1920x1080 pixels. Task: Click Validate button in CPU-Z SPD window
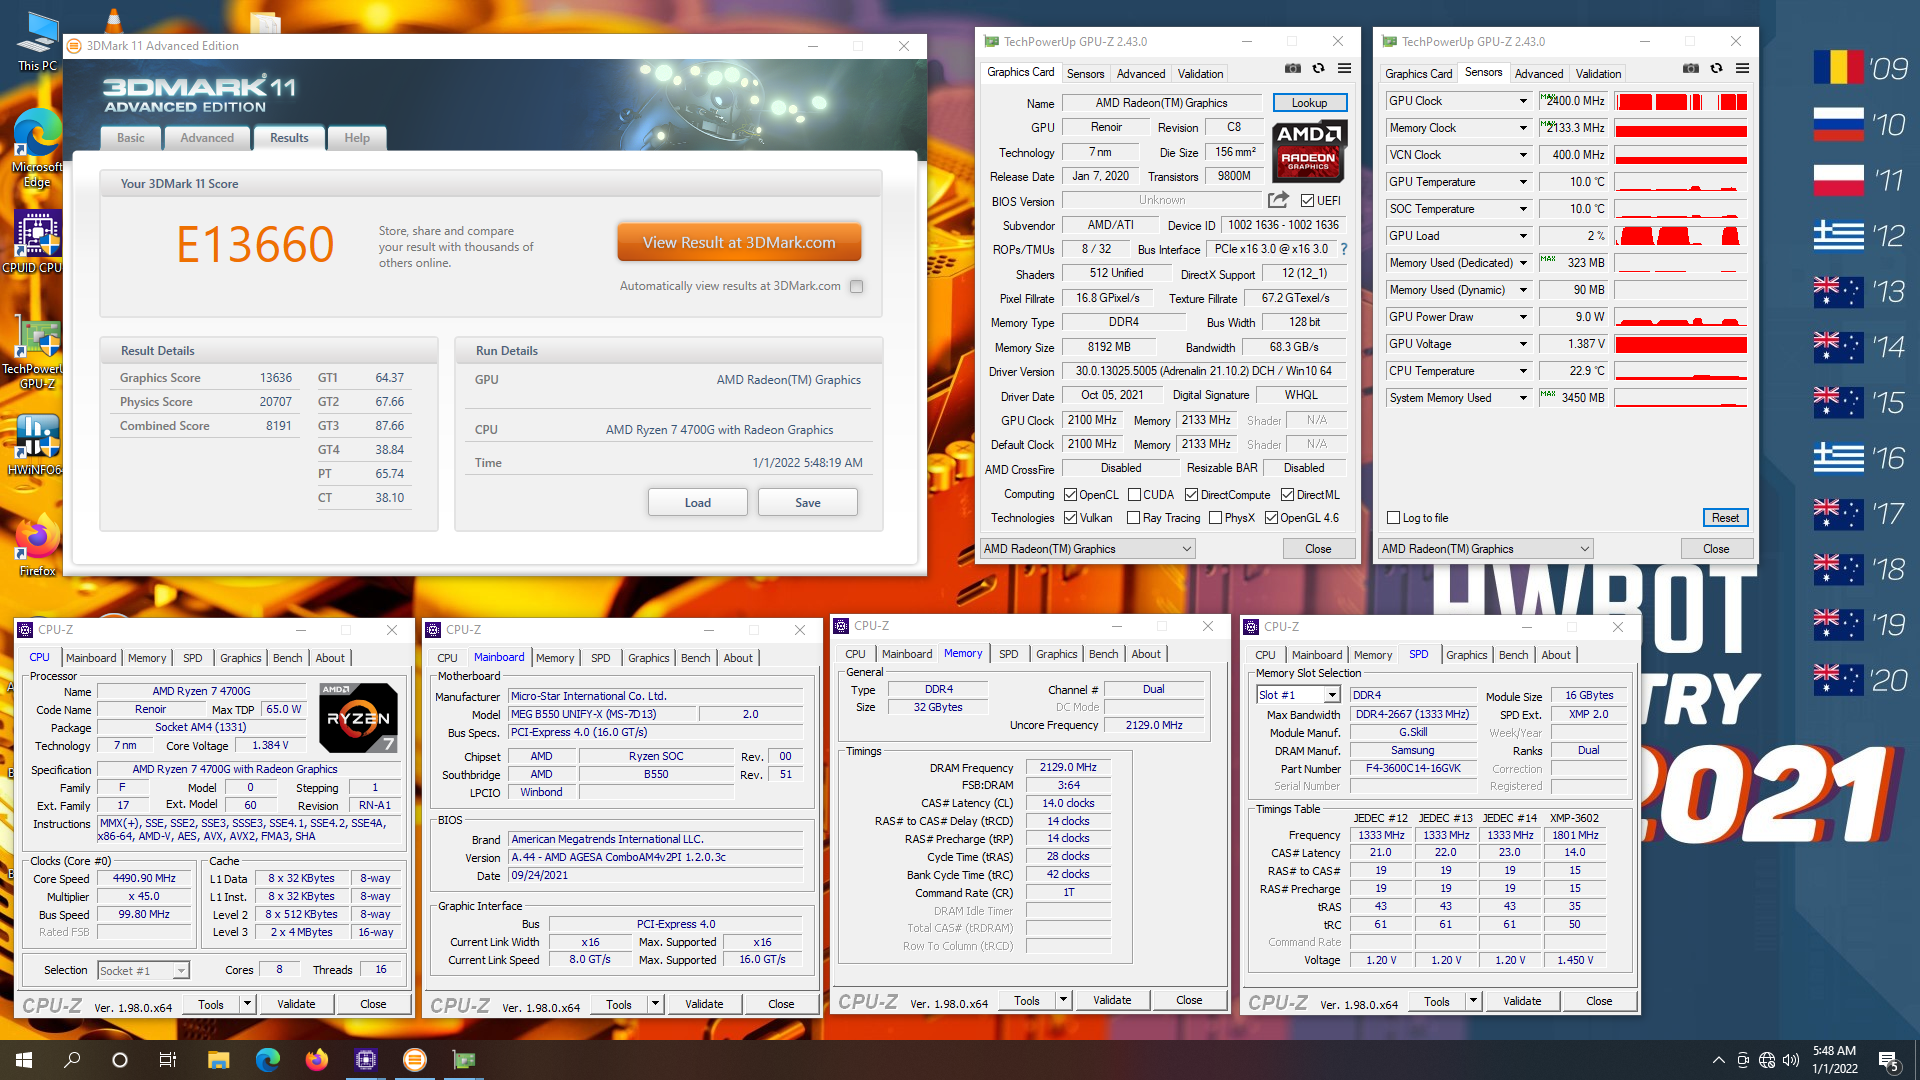pyautogui.click(x=1522, y=1001)
